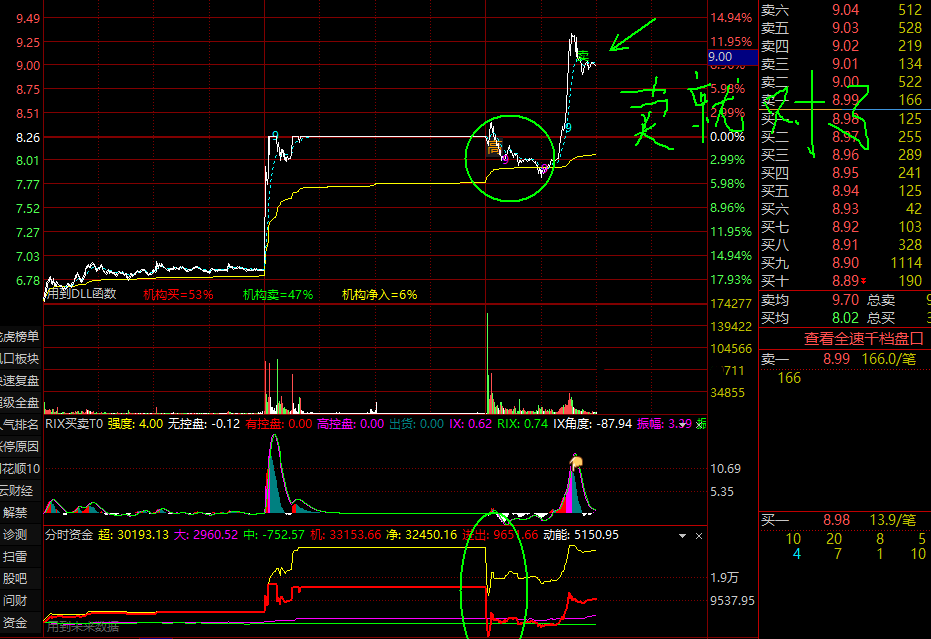This screenshot has width=931, height=639.
Task: Switch to the 云财经 sidebar tab
Action: tap(20, 491)
